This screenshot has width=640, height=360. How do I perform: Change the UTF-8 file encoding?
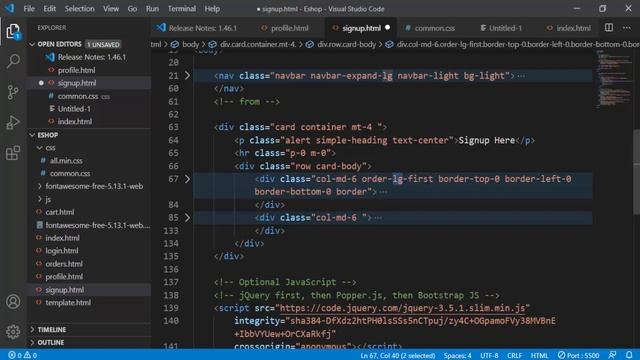coord(489,355)
